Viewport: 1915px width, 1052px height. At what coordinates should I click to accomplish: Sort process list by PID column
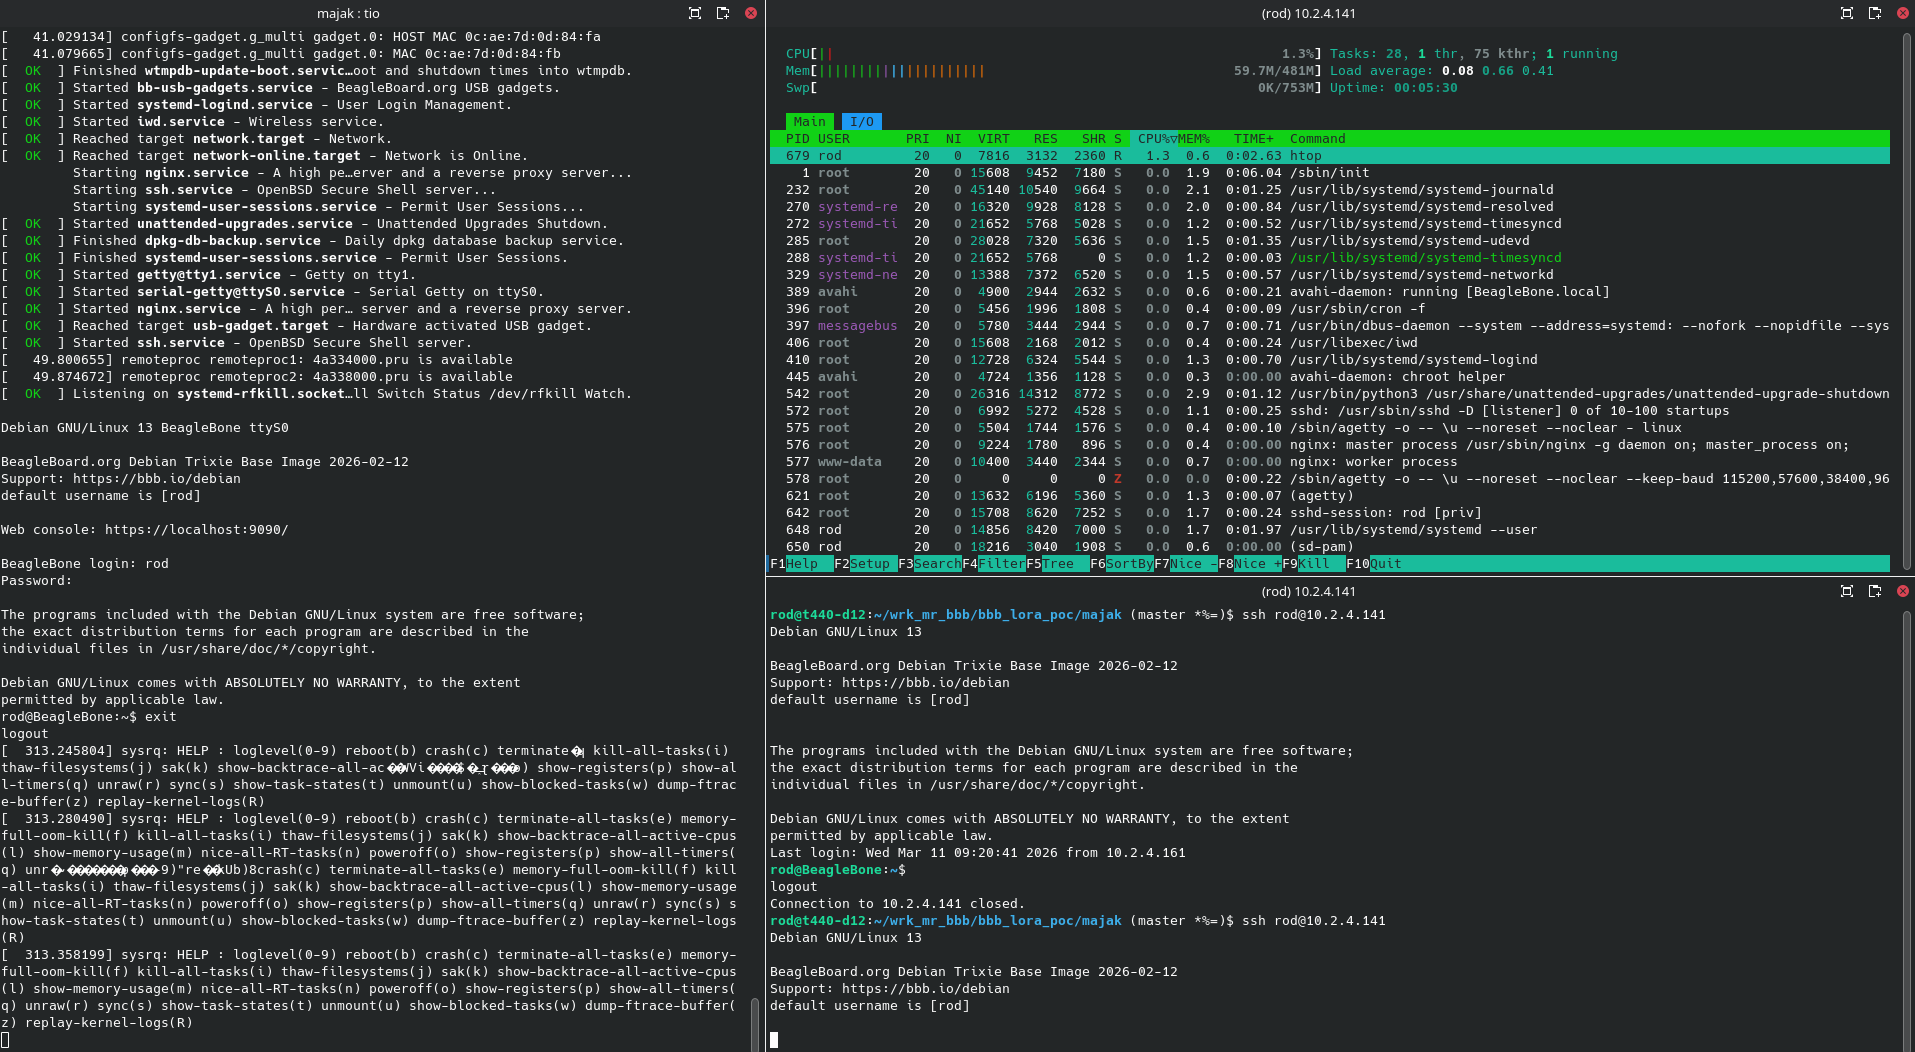point(797,139)
